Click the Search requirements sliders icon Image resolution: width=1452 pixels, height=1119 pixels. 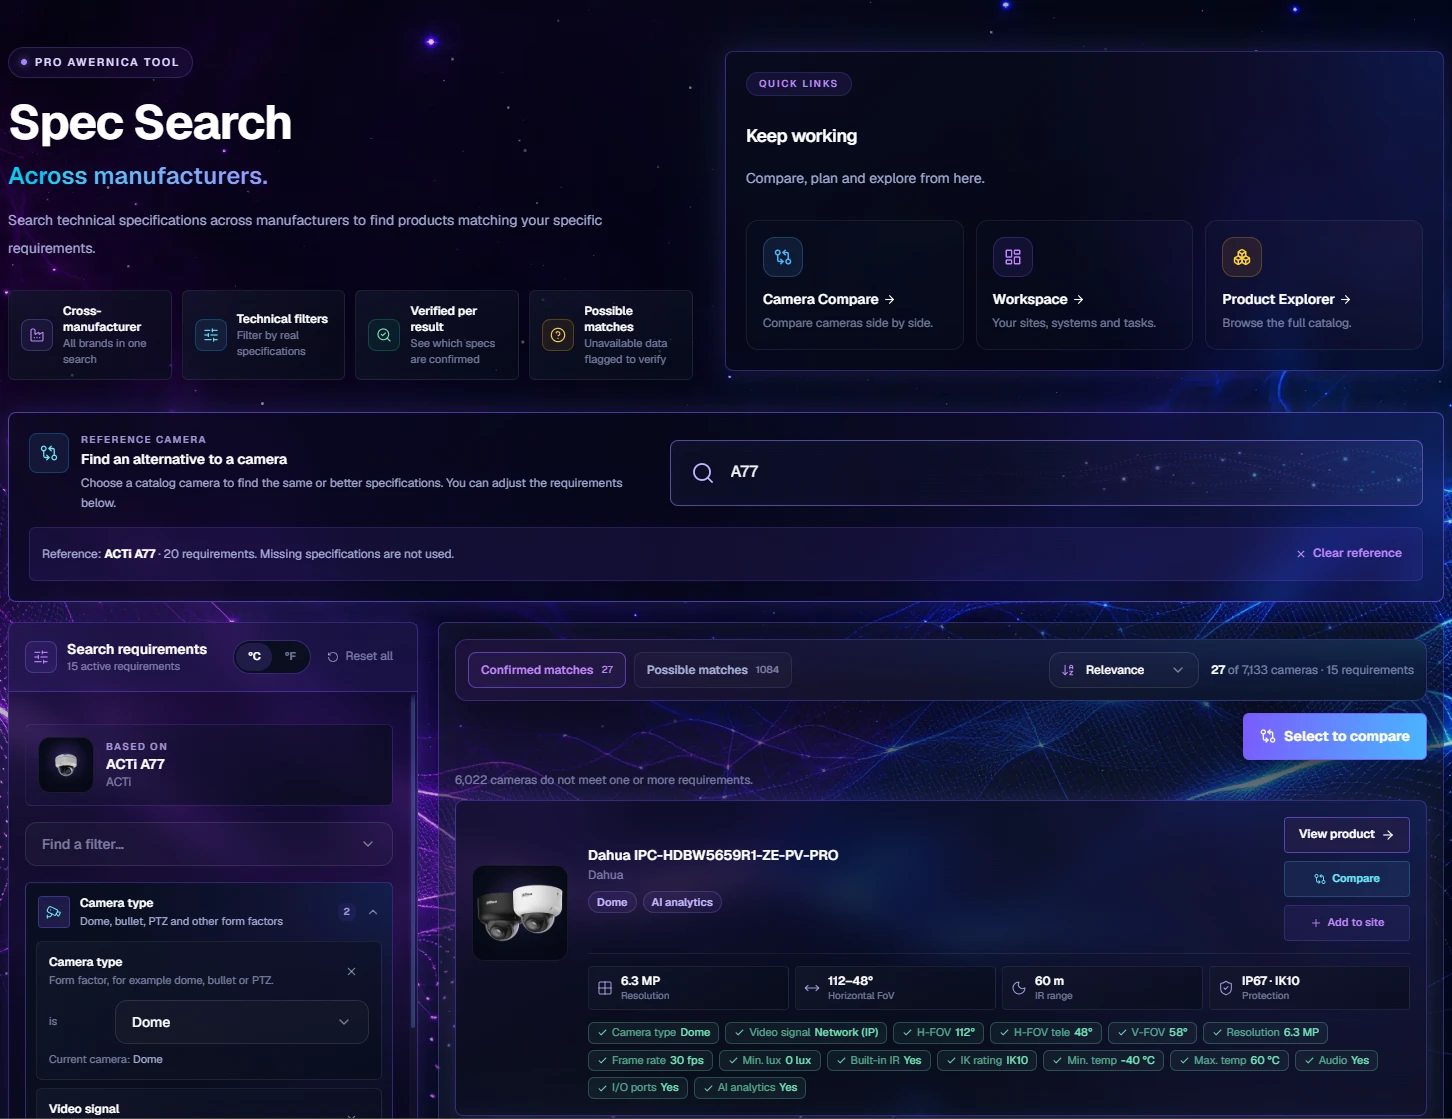click(41, 657)
